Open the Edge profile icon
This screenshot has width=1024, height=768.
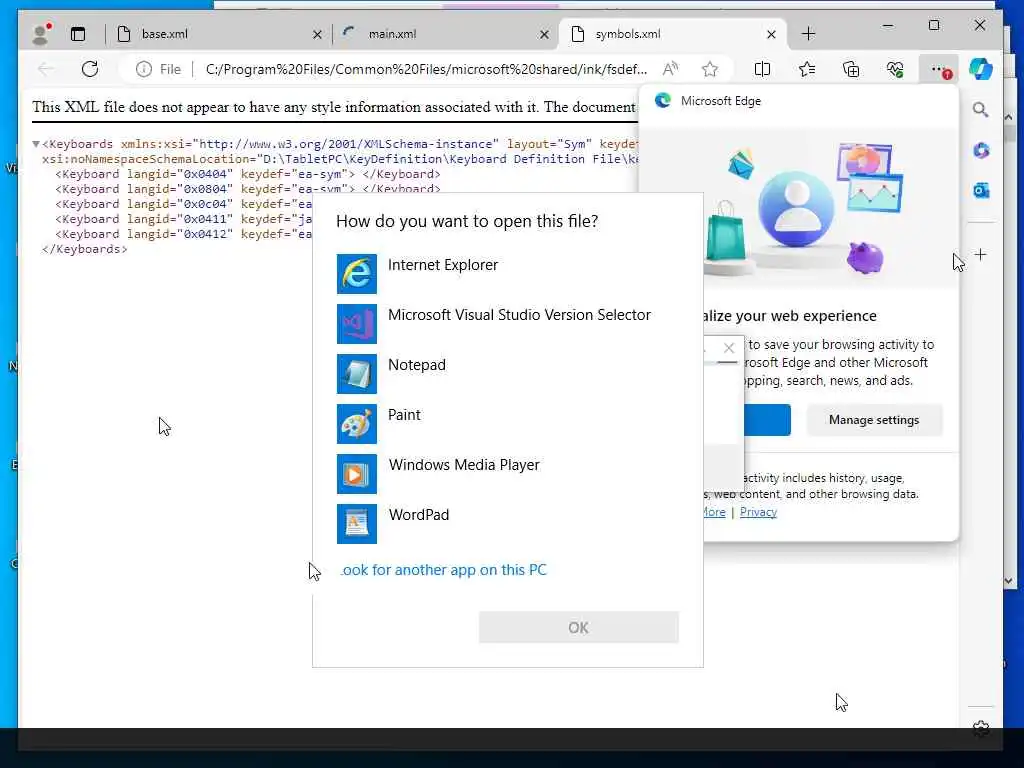pos(42,34)
